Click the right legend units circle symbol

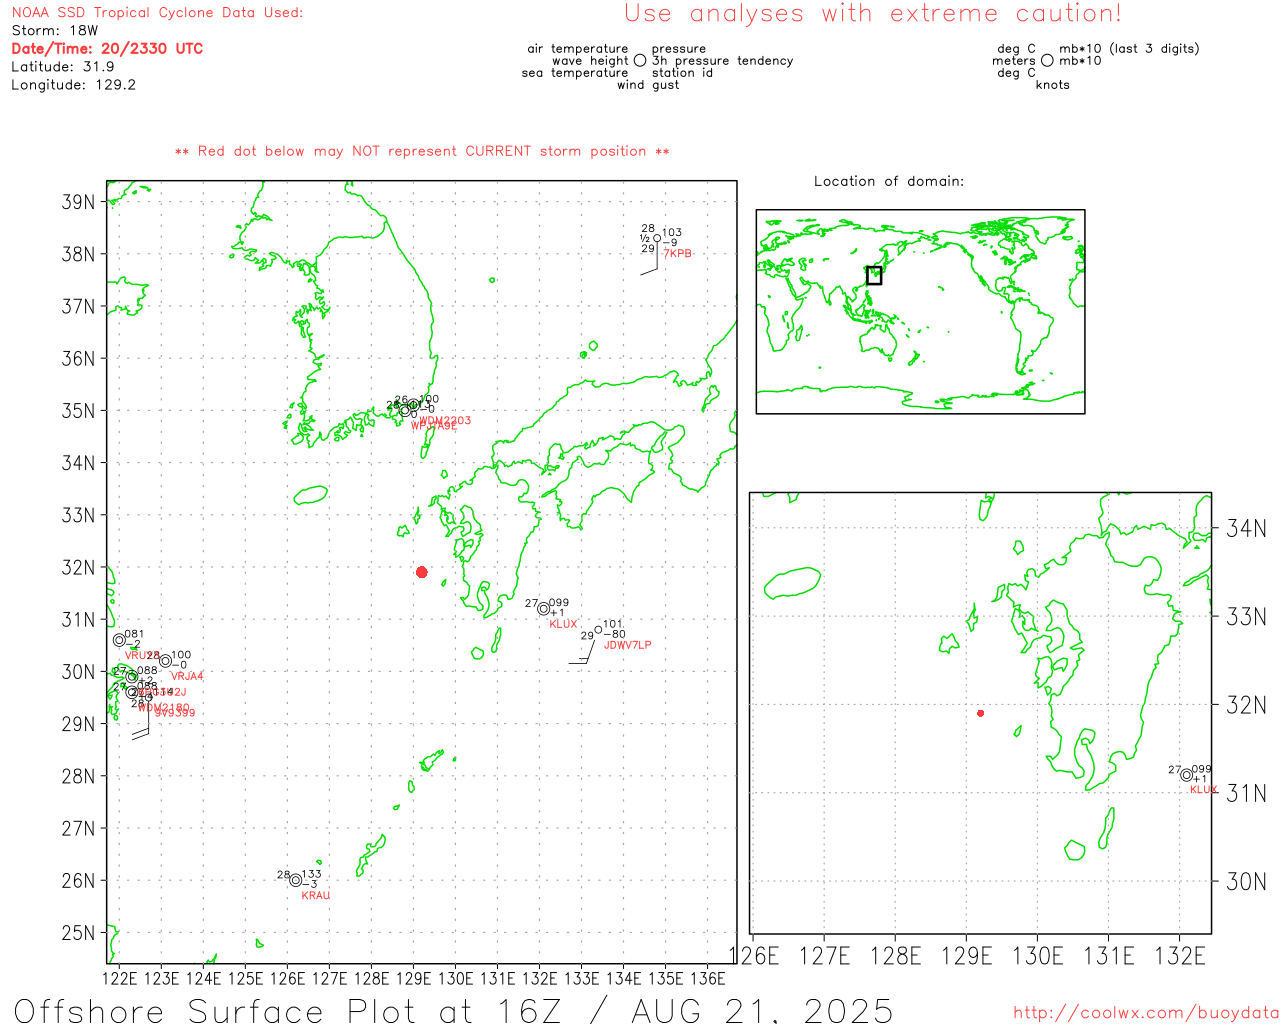coord(1047,60)
